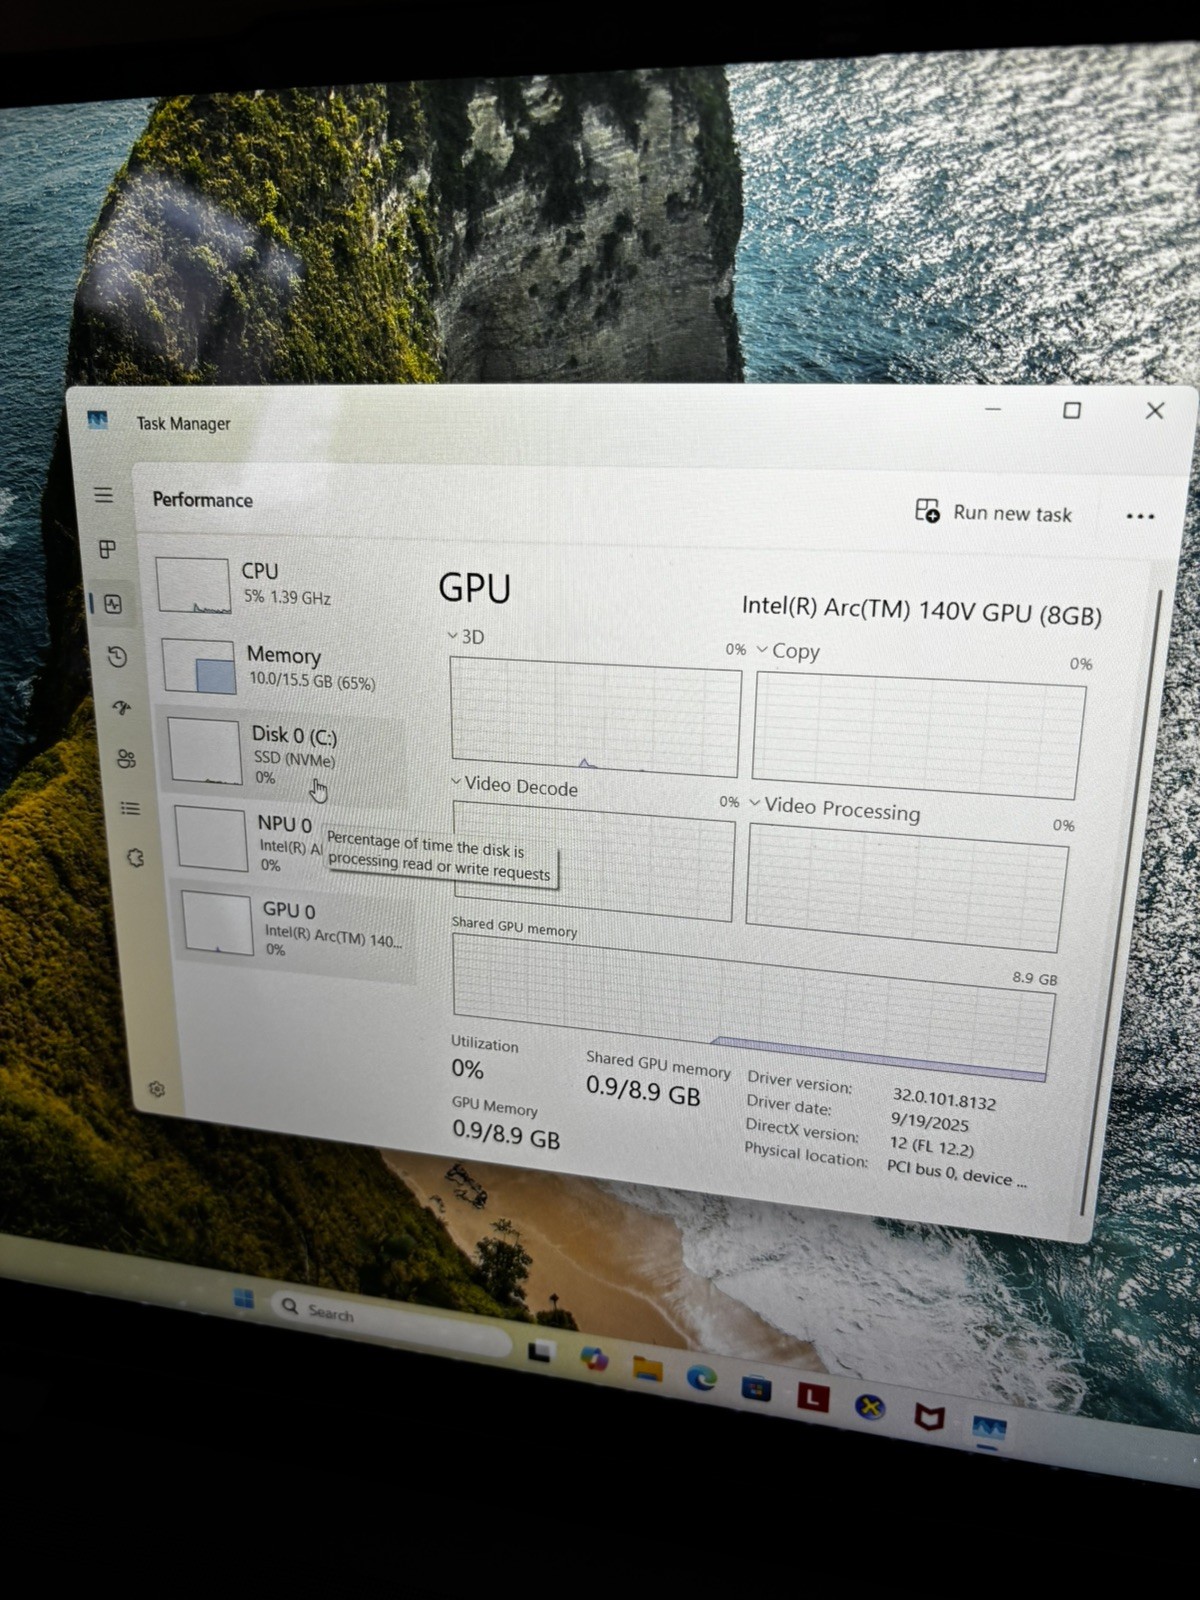Click '10.0/15.5 GB (65%)' memory text
The width and height of the screenshot is (1200, 1600).
coord(312,681)
